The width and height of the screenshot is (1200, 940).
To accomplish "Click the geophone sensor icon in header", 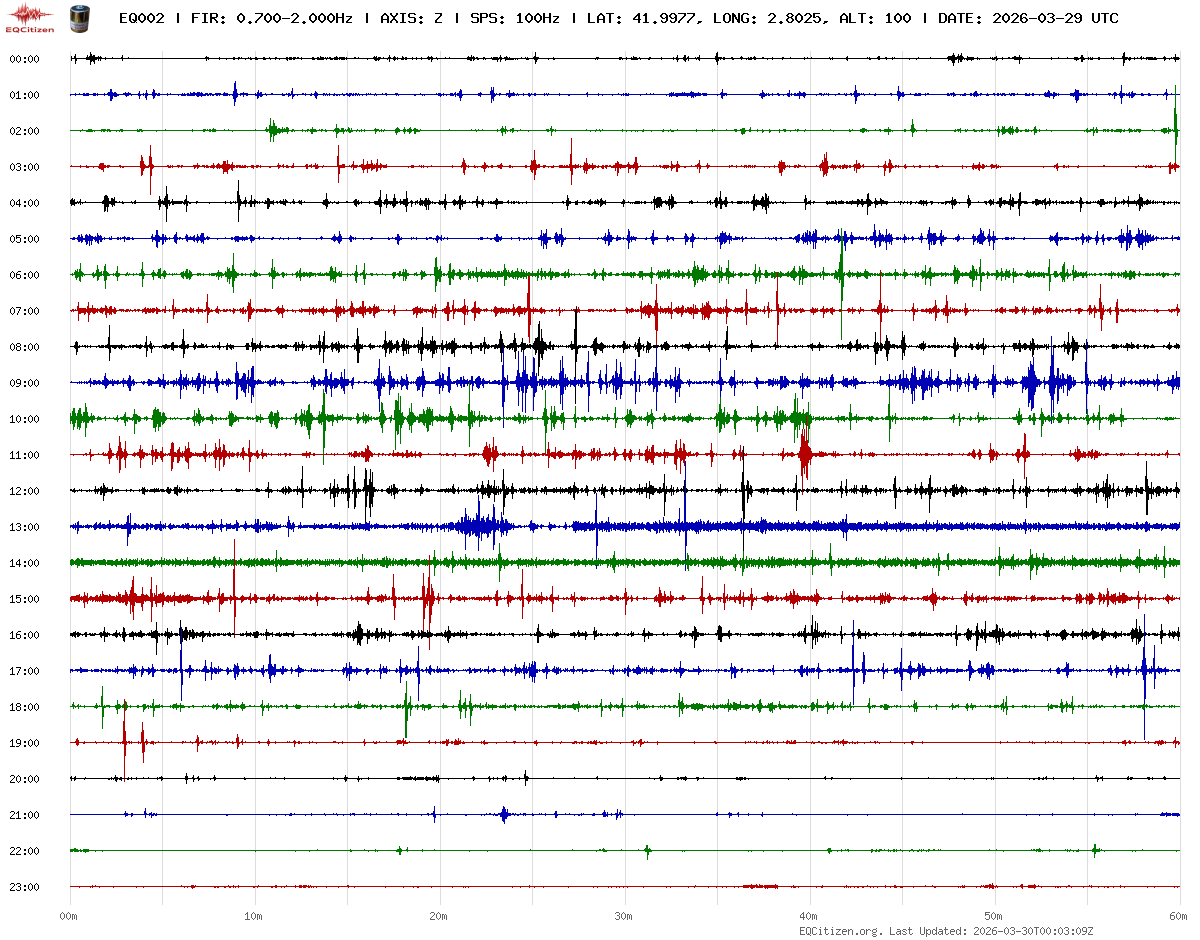I will click(x=77, y=17).
